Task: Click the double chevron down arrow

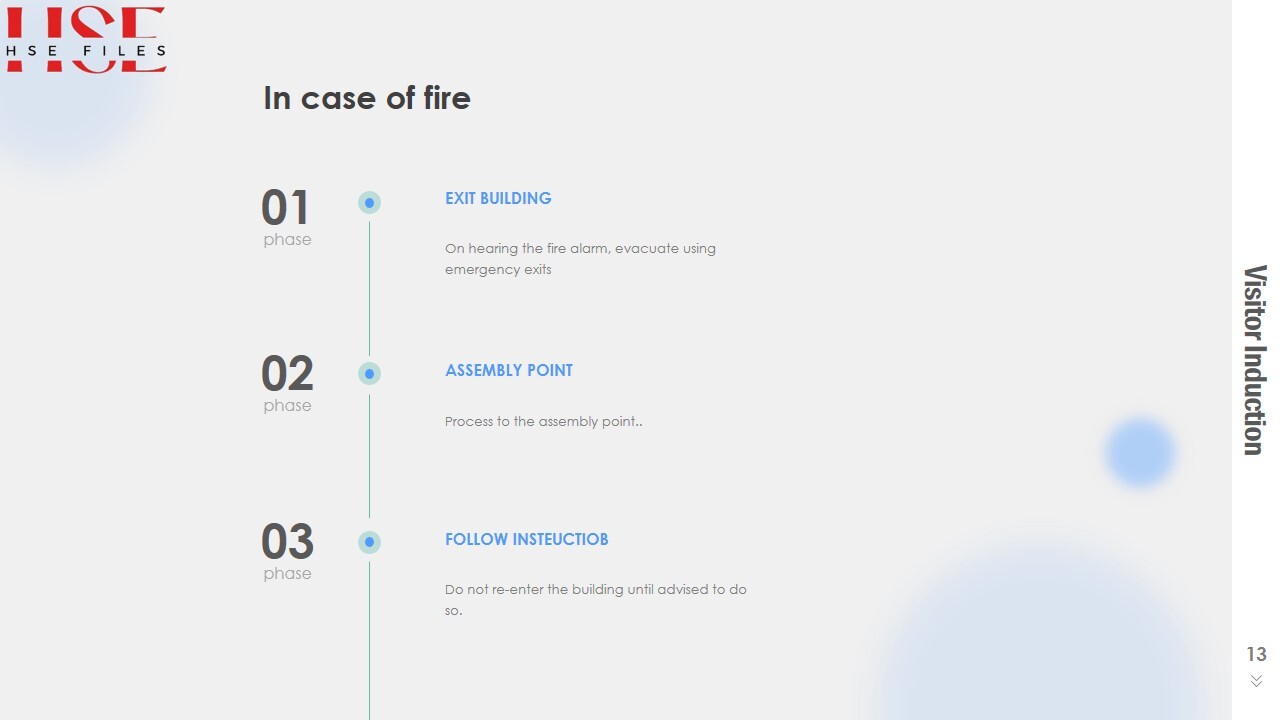Action: [1256, 681]
